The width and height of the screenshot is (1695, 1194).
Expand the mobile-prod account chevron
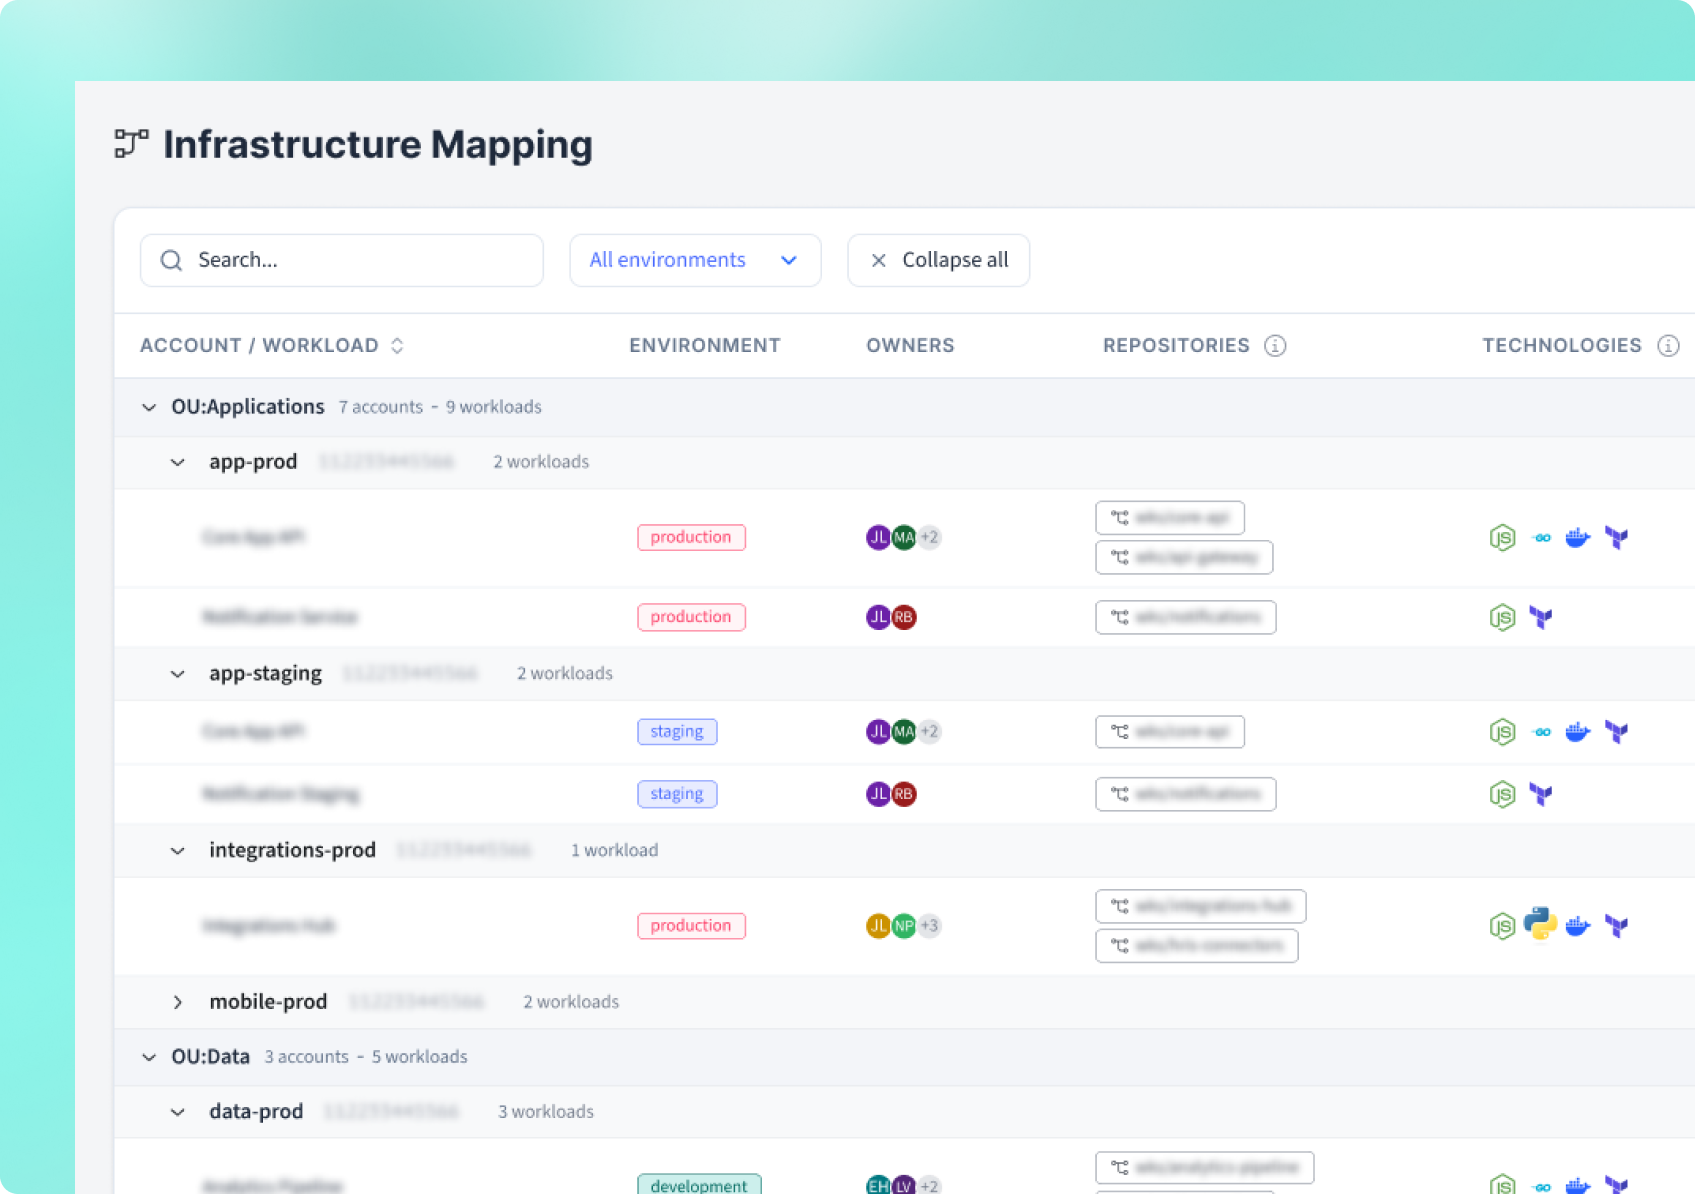coord(178,1003)
